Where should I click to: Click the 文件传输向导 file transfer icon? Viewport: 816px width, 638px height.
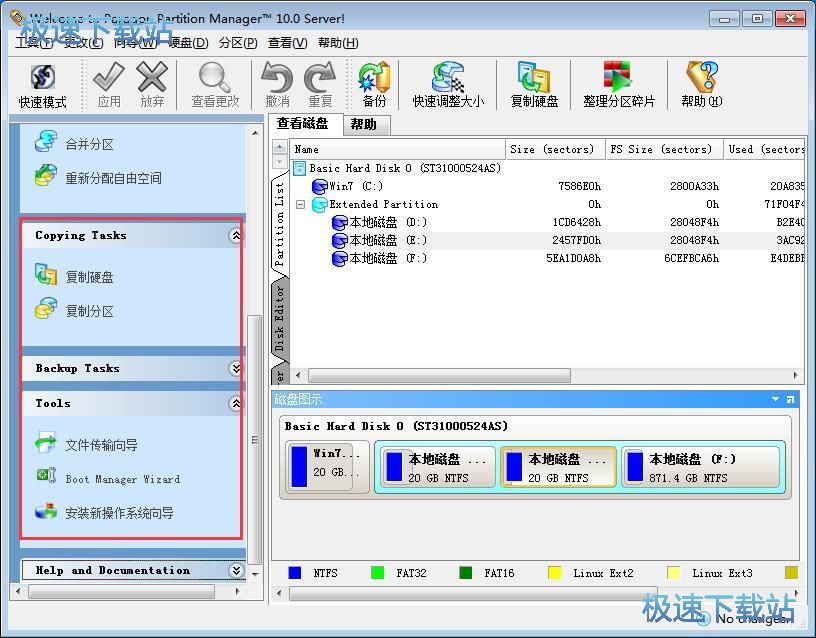pyautogui.click(x=46, y=442)
